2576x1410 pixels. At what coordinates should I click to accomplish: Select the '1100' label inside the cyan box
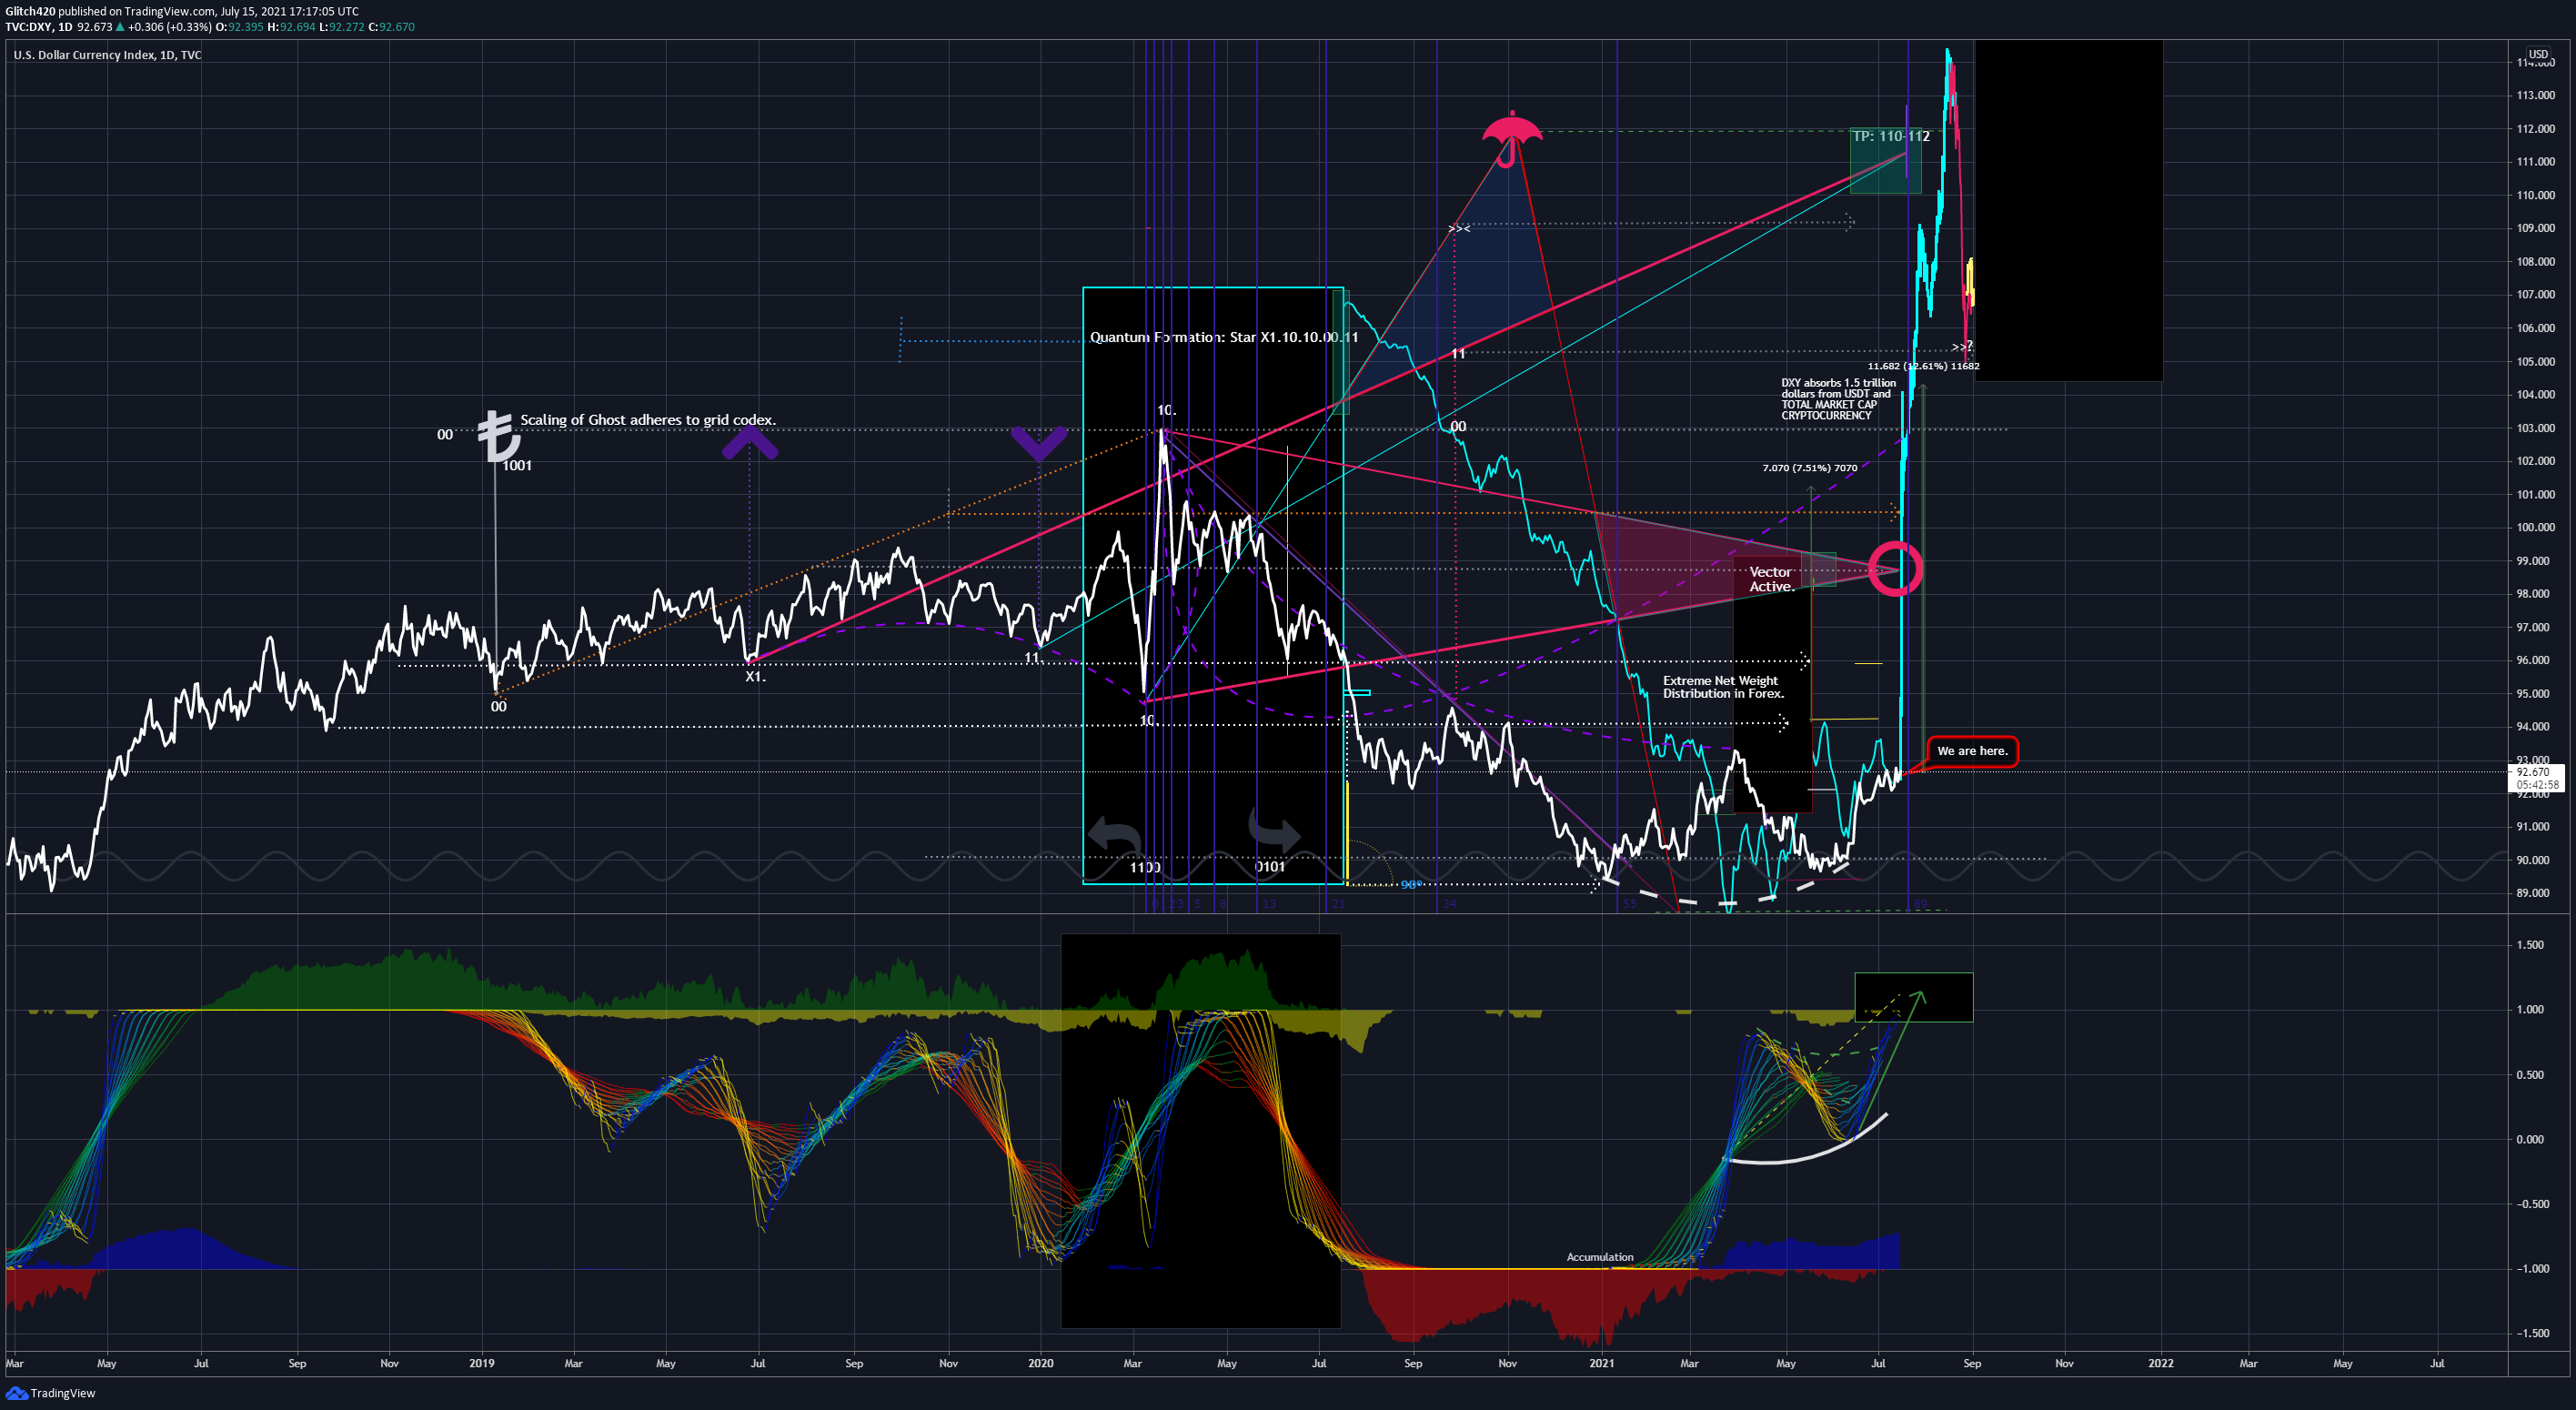1145,867
